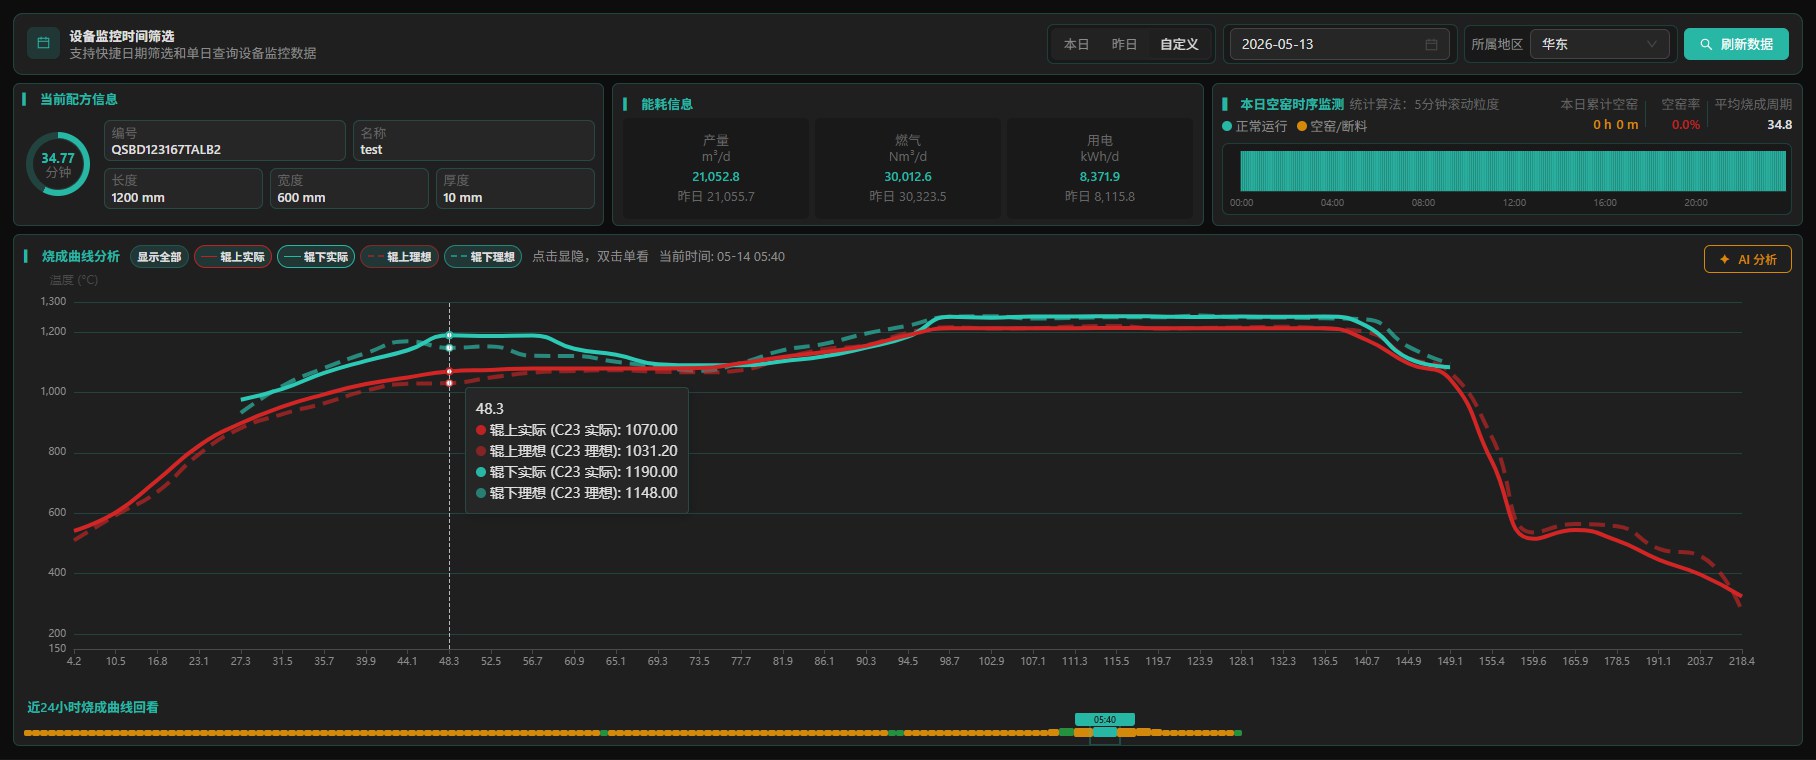Expand the 所属地区 华东 dropdown
This screenshot has width=1816, height=760.
pyautogui.click(x=1600, y=44)
